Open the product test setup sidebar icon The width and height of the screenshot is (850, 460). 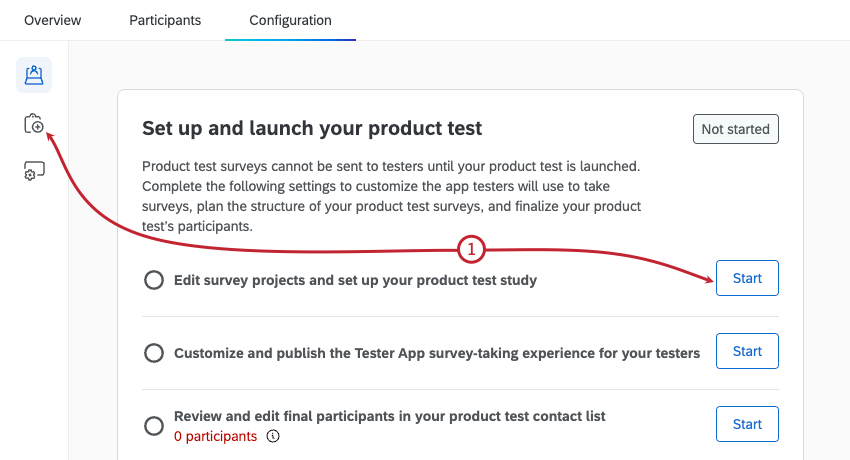tap(34, 75)
